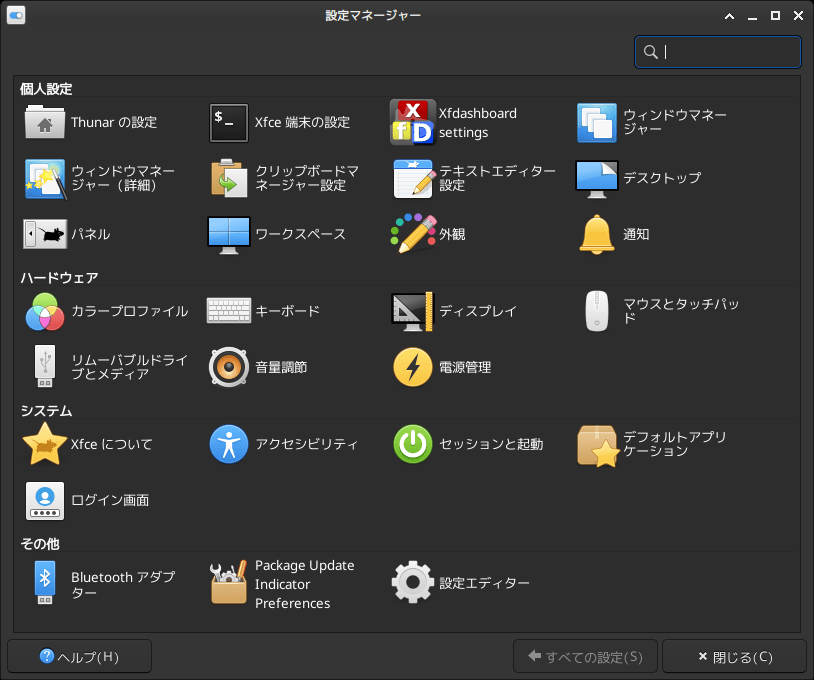Open パネル settings icon
Viewport: 814px width, 680px height.
(x=44, y=234)
